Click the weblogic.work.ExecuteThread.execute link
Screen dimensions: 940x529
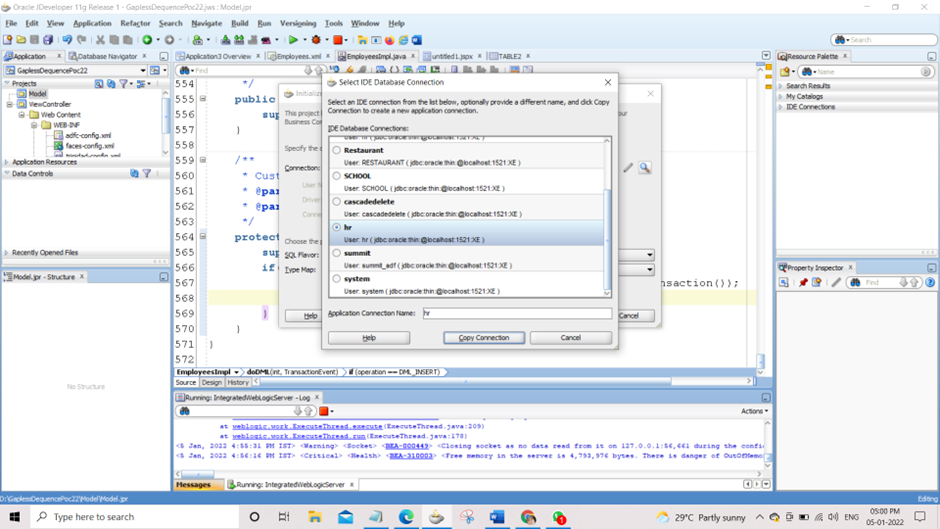point(307,426)
